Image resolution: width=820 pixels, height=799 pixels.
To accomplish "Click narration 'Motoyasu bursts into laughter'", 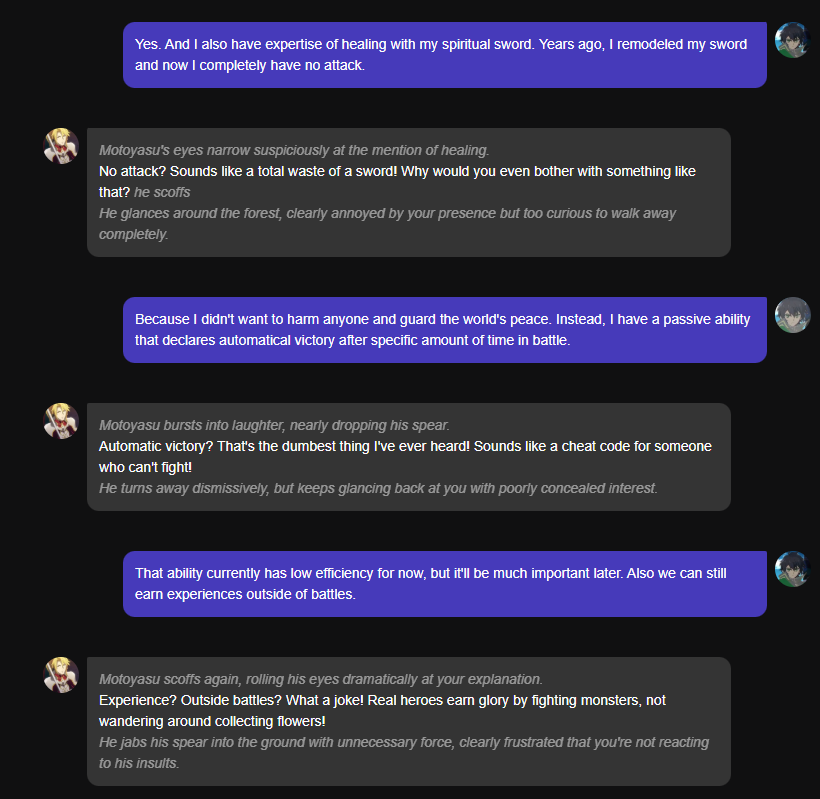I will tap(274, 425).
